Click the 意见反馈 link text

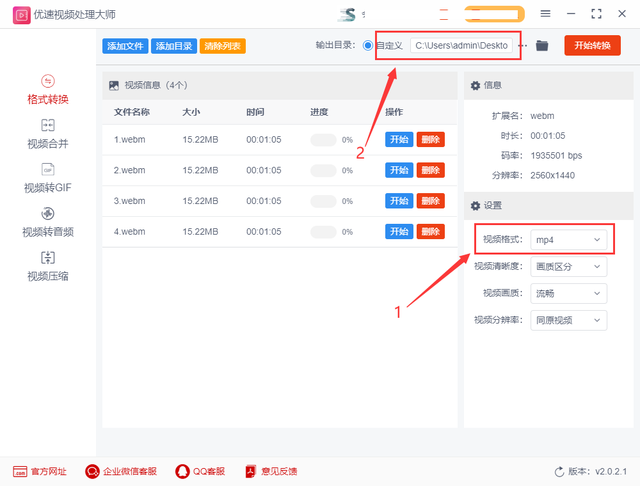tap(279, 471)
